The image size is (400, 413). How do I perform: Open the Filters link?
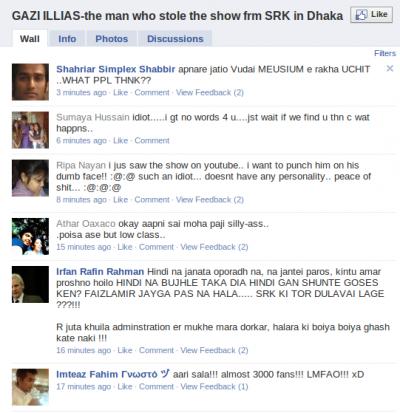(x=385, y=53)
